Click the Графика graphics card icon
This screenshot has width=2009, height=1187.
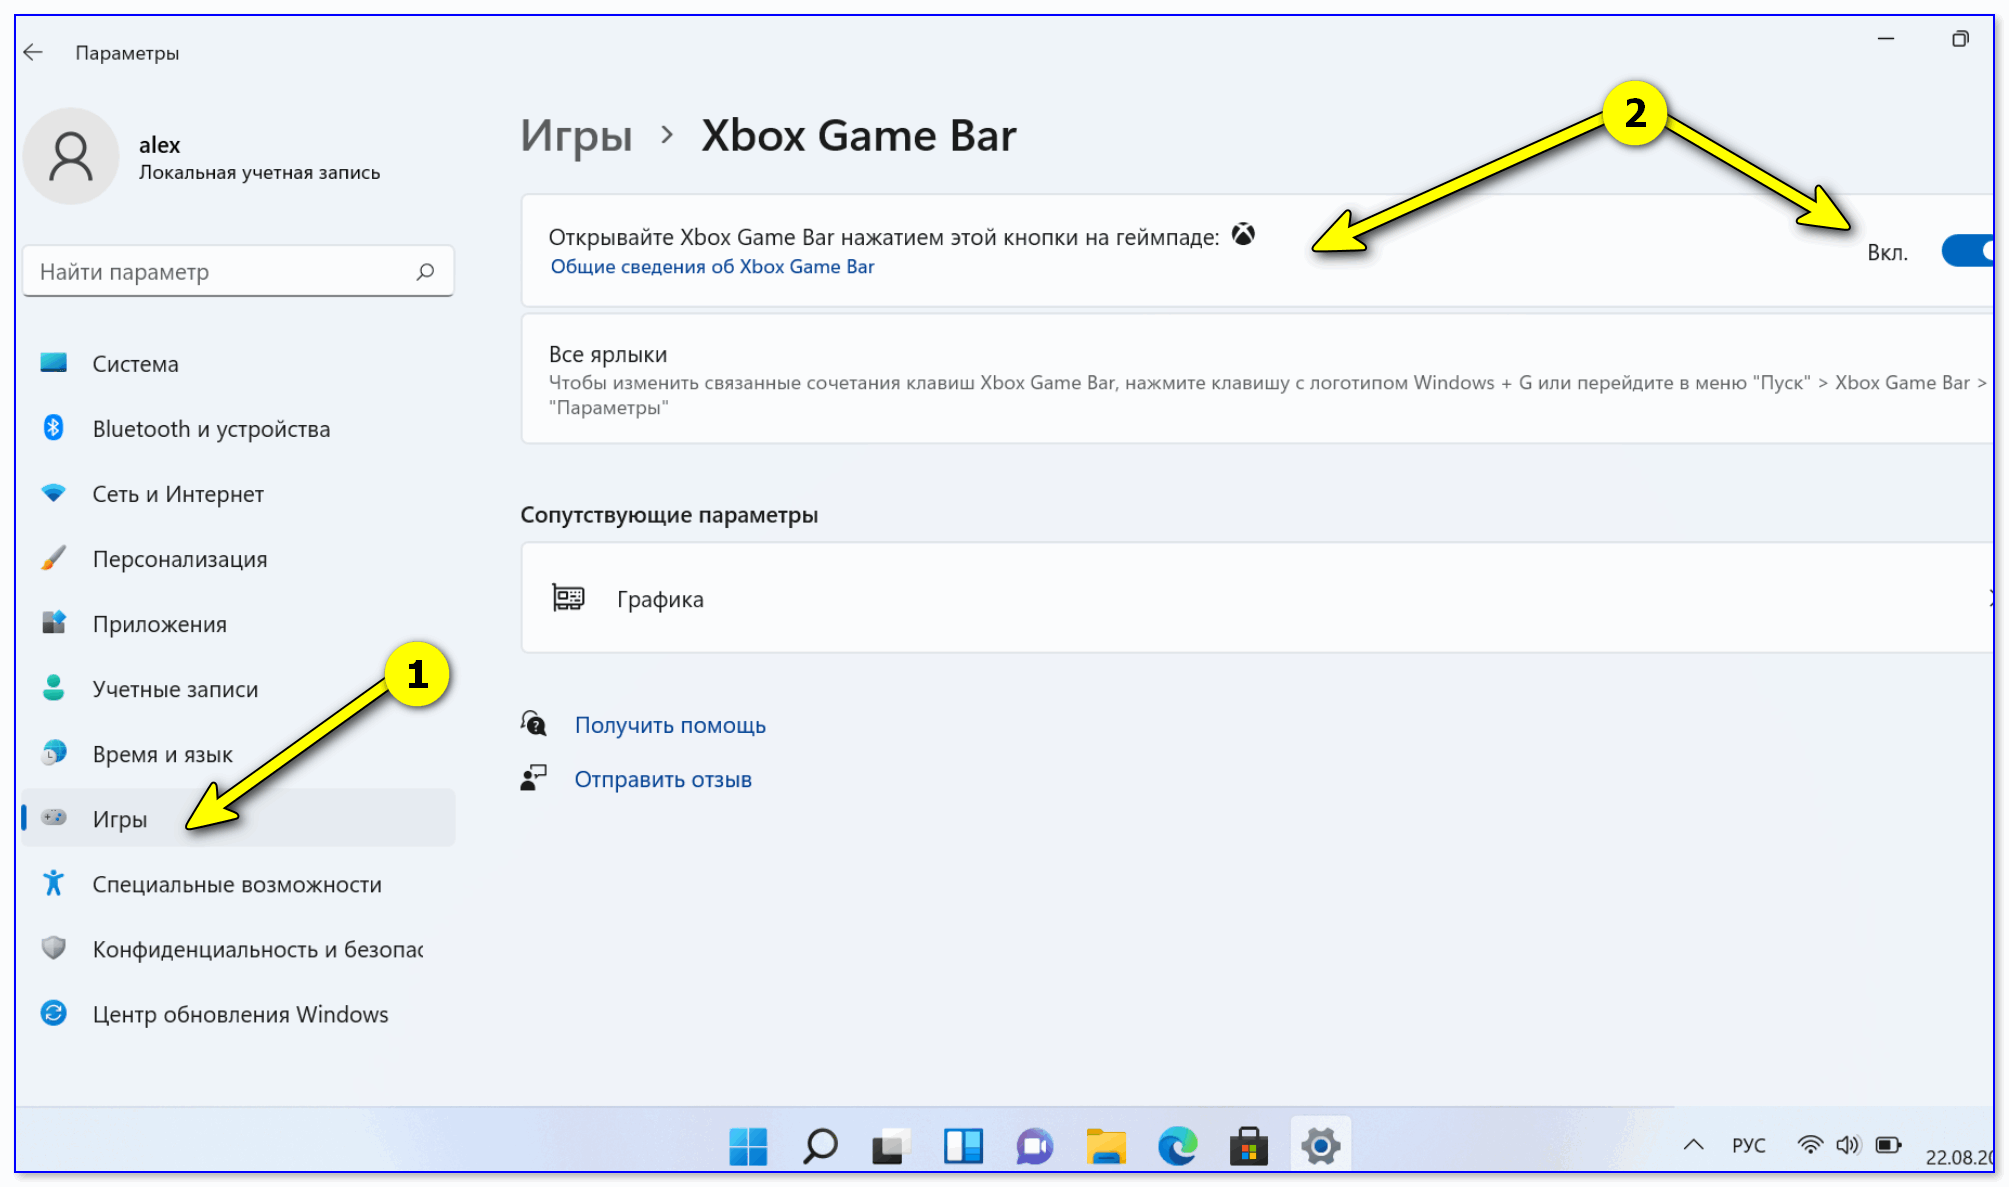(568, 598)
